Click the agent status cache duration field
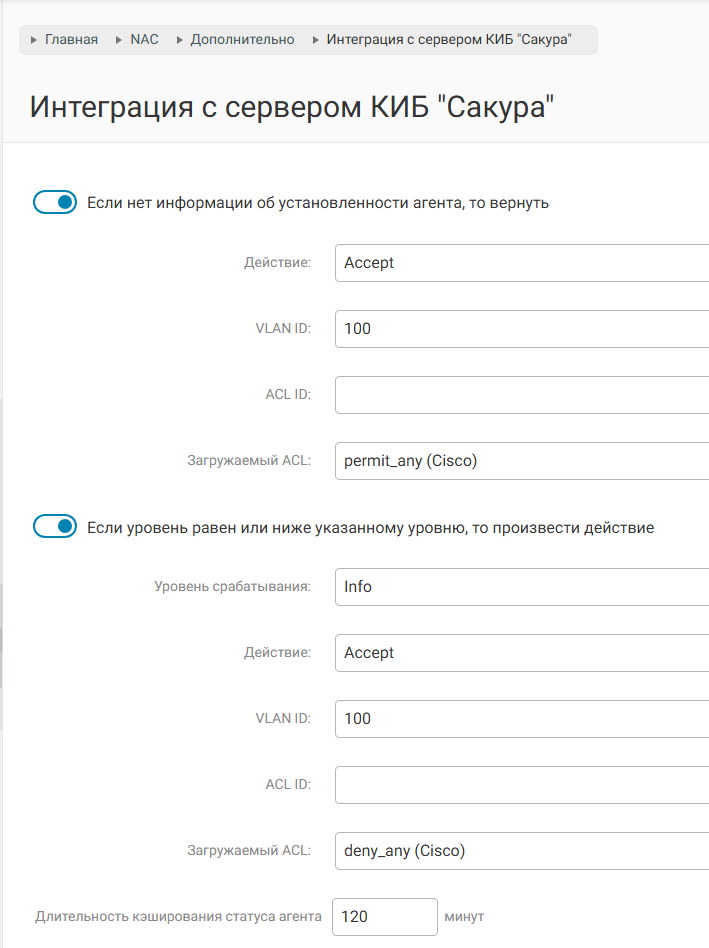 [384, 917]
